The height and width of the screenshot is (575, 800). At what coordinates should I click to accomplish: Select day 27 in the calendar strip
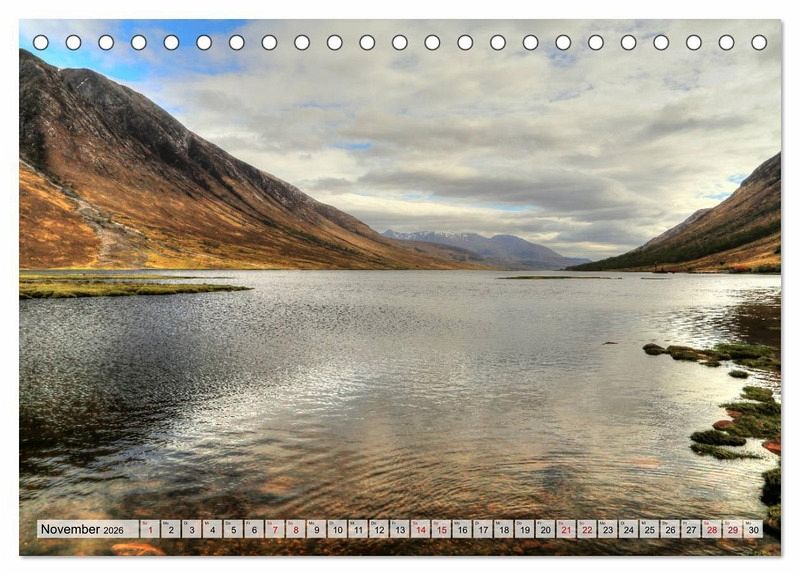[x=691, y=529]
